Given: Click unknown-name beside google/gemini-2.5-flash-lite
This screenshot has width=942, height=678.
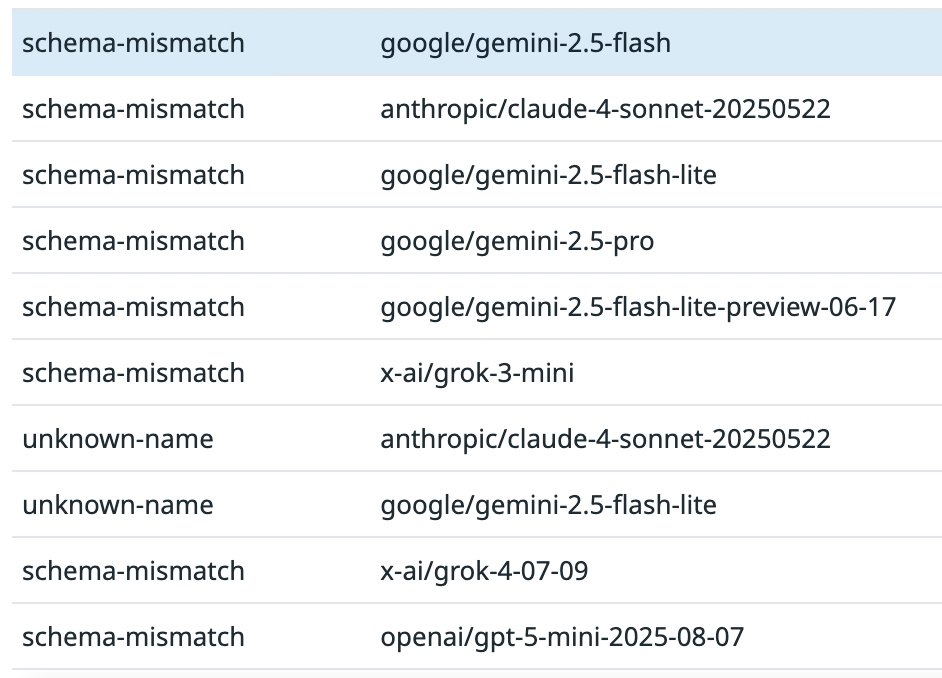Looking at the screenshot, I should pyautogui.click(x=118, y=504).
